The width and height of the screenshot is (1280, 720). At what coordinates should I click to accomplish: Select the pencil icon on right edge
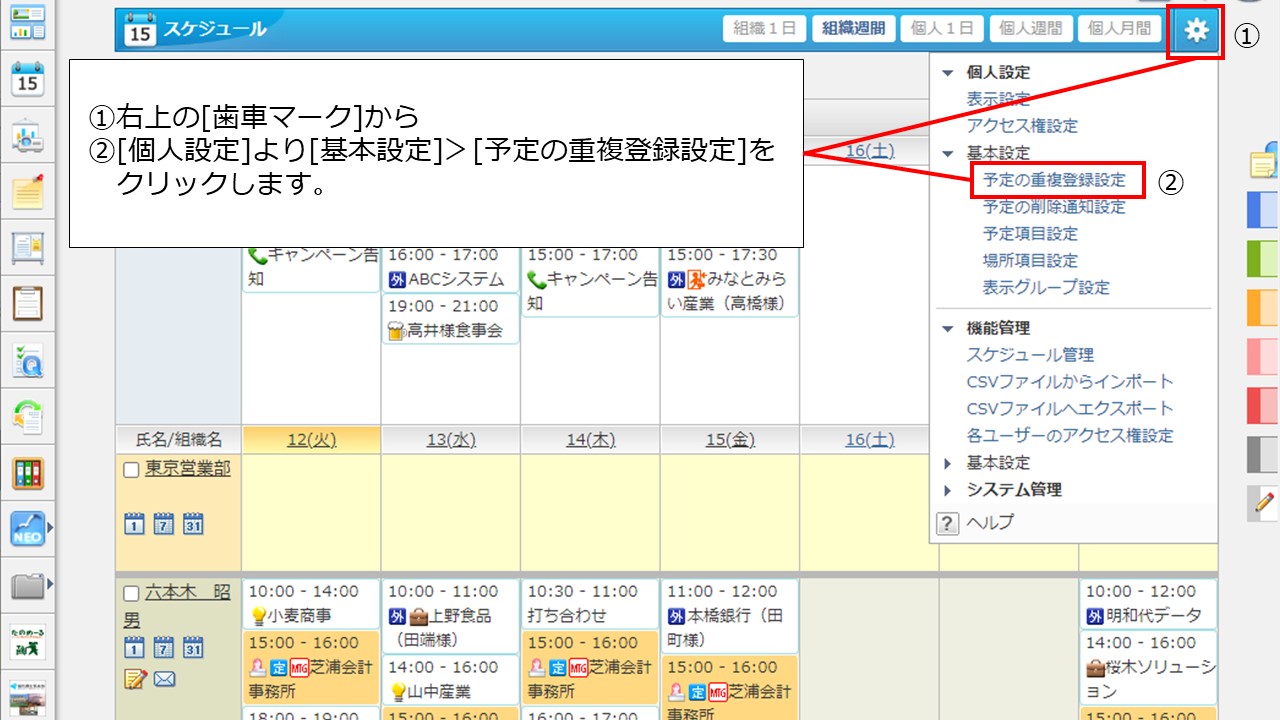click(x=1265, y=501)
